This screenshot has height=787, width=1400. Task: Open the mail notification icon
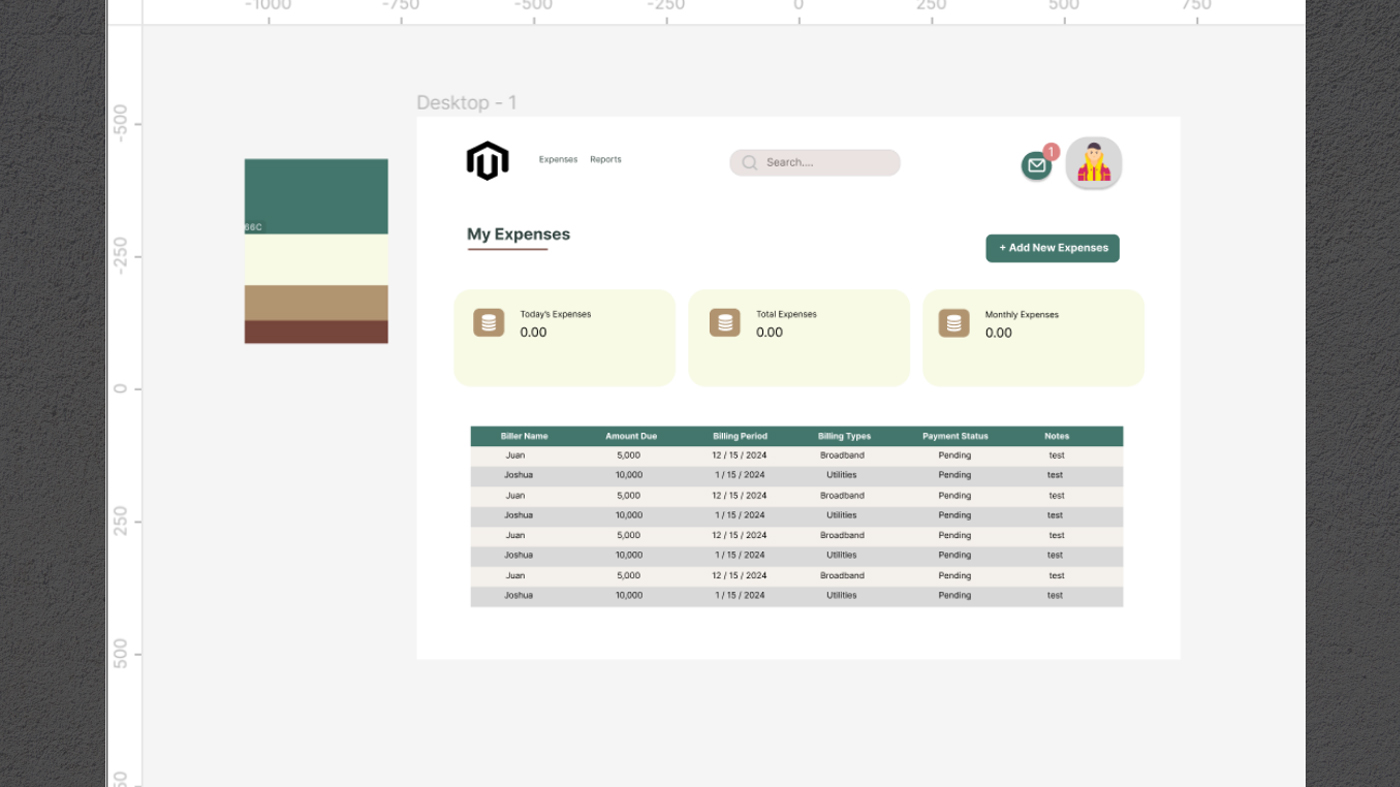(1036, 166)
